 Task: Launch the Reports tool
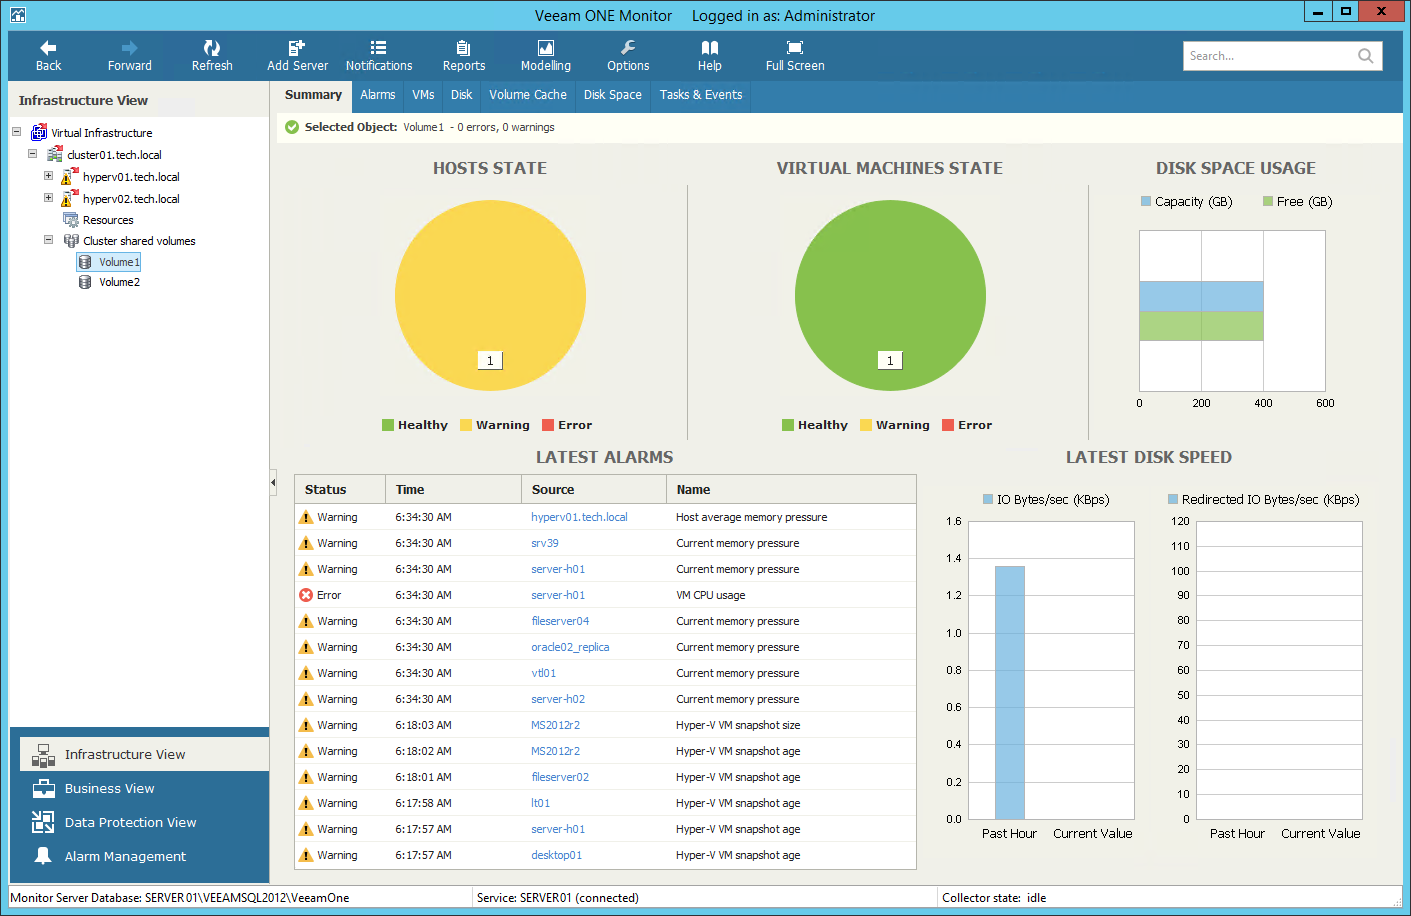(x=464, y=56)
